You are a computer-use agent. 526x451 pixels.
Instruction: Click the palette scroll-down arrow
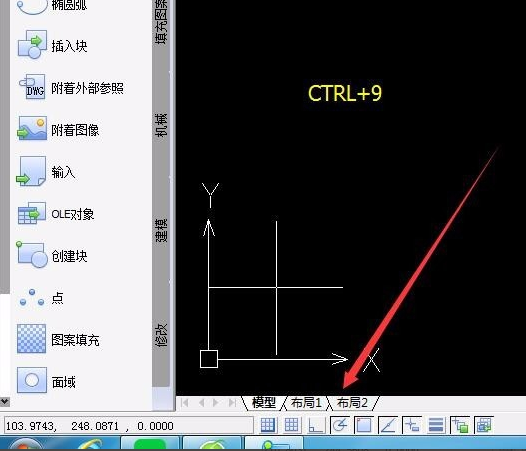pyautogui.click(x=5, y=401)
